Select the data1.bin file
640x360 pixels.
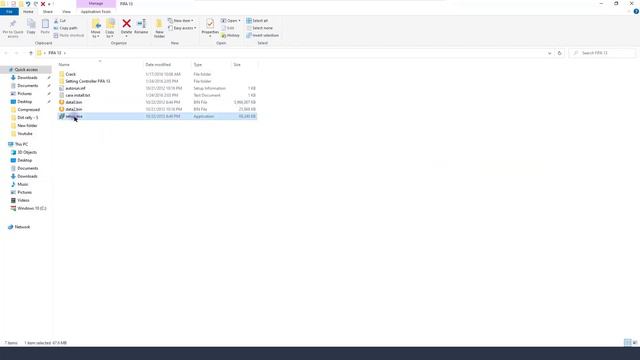pos(73,102)
